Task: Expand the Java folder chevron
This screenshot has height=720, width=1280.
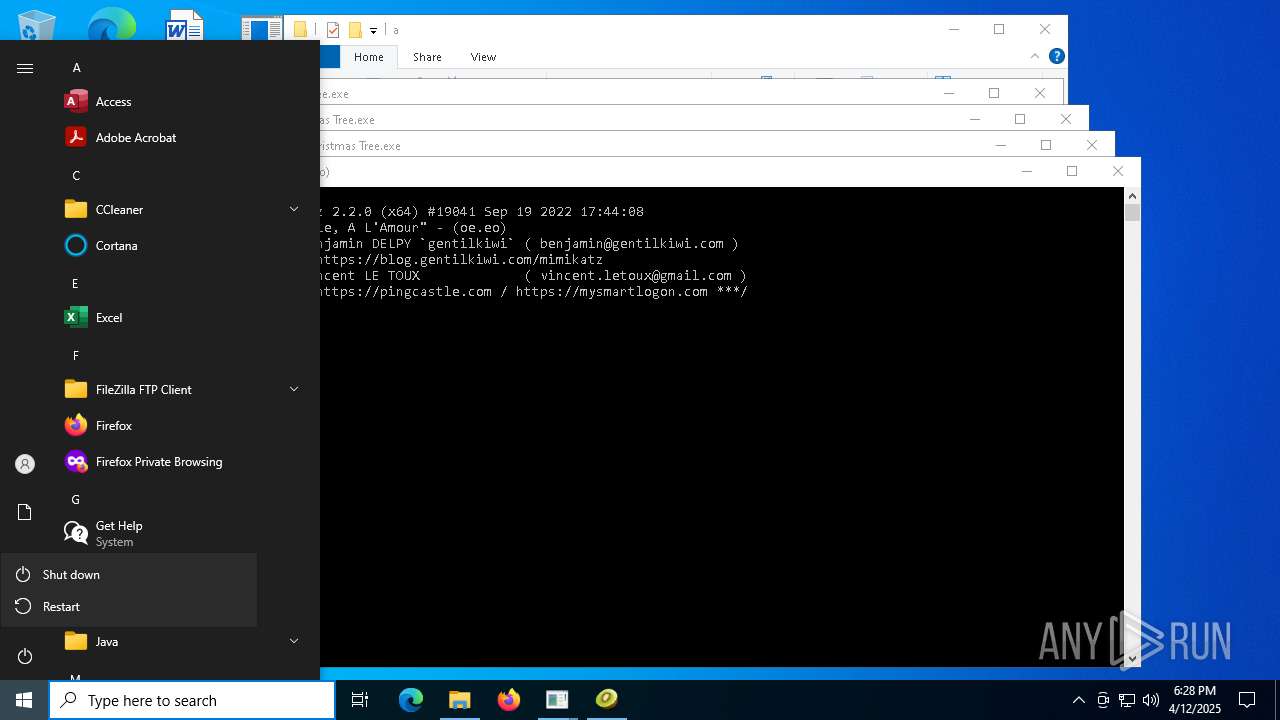Action: (294, 641)
